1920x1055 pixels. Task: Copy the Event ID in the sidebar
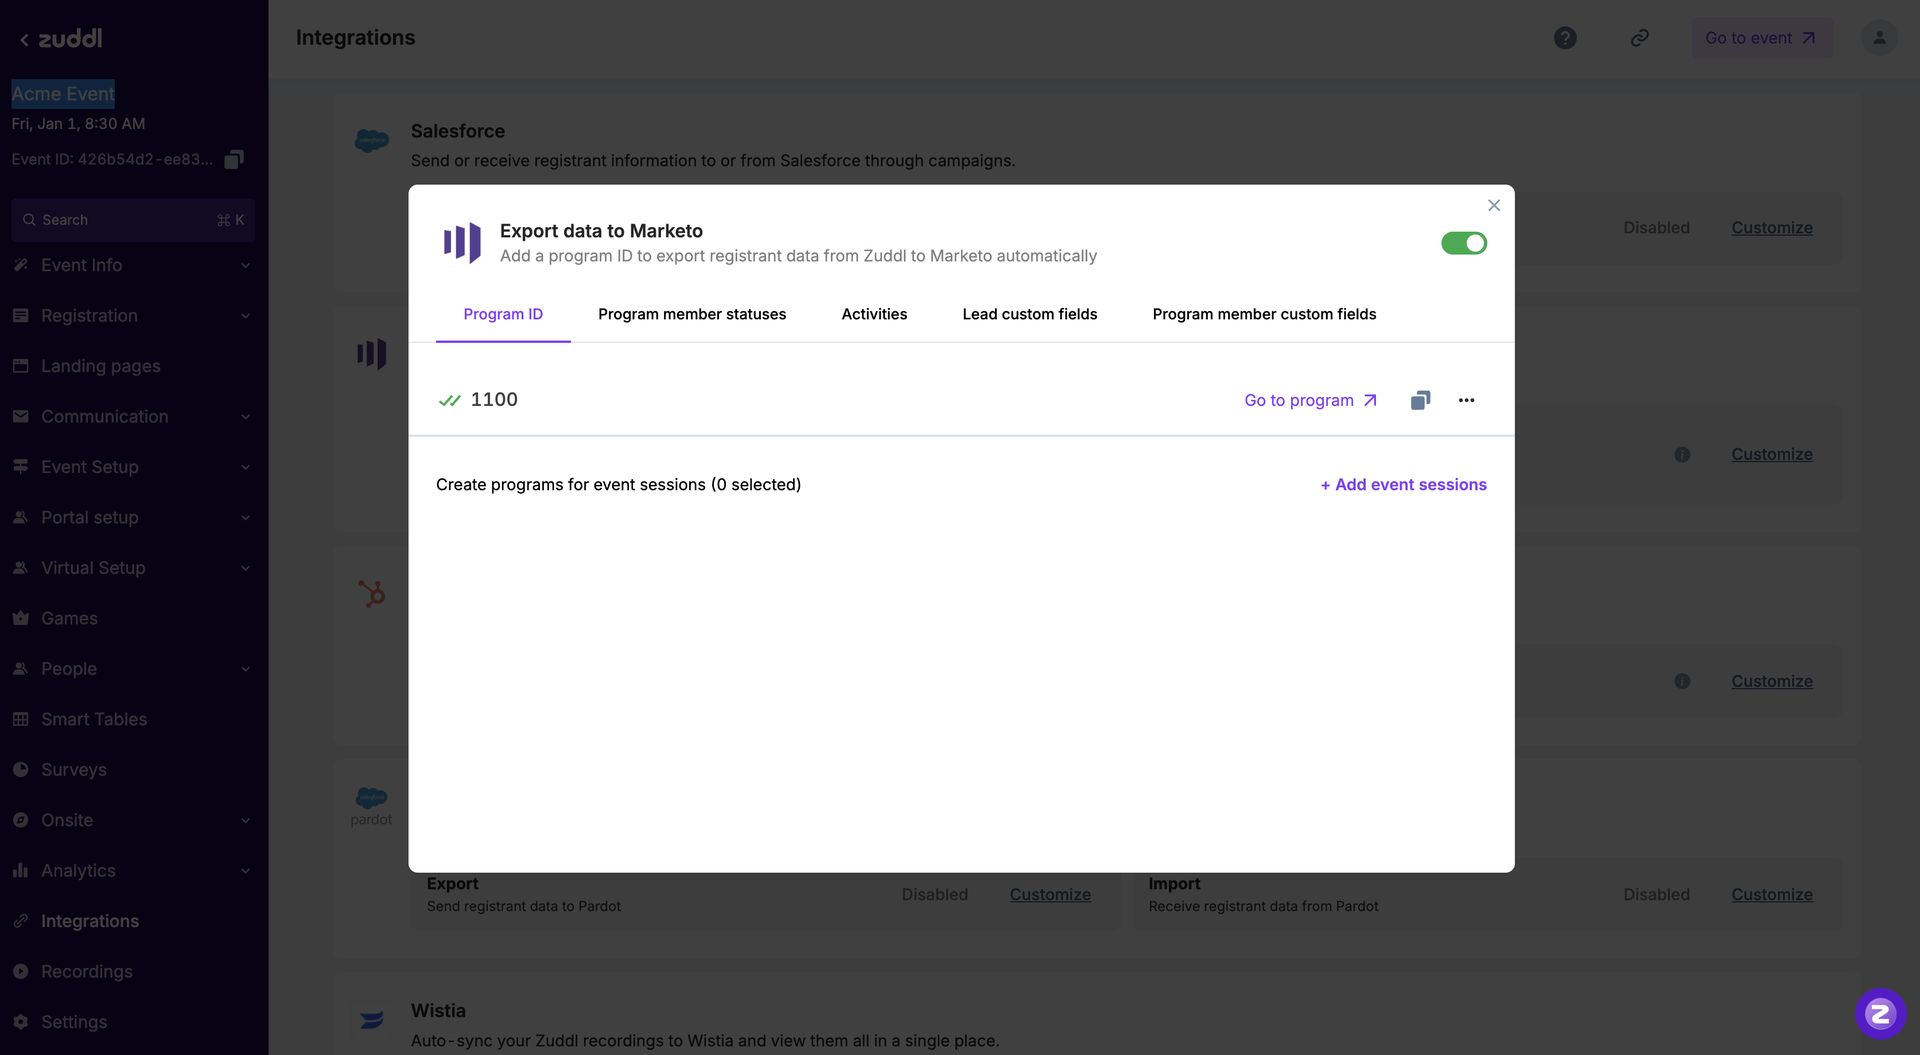(234, 159)
